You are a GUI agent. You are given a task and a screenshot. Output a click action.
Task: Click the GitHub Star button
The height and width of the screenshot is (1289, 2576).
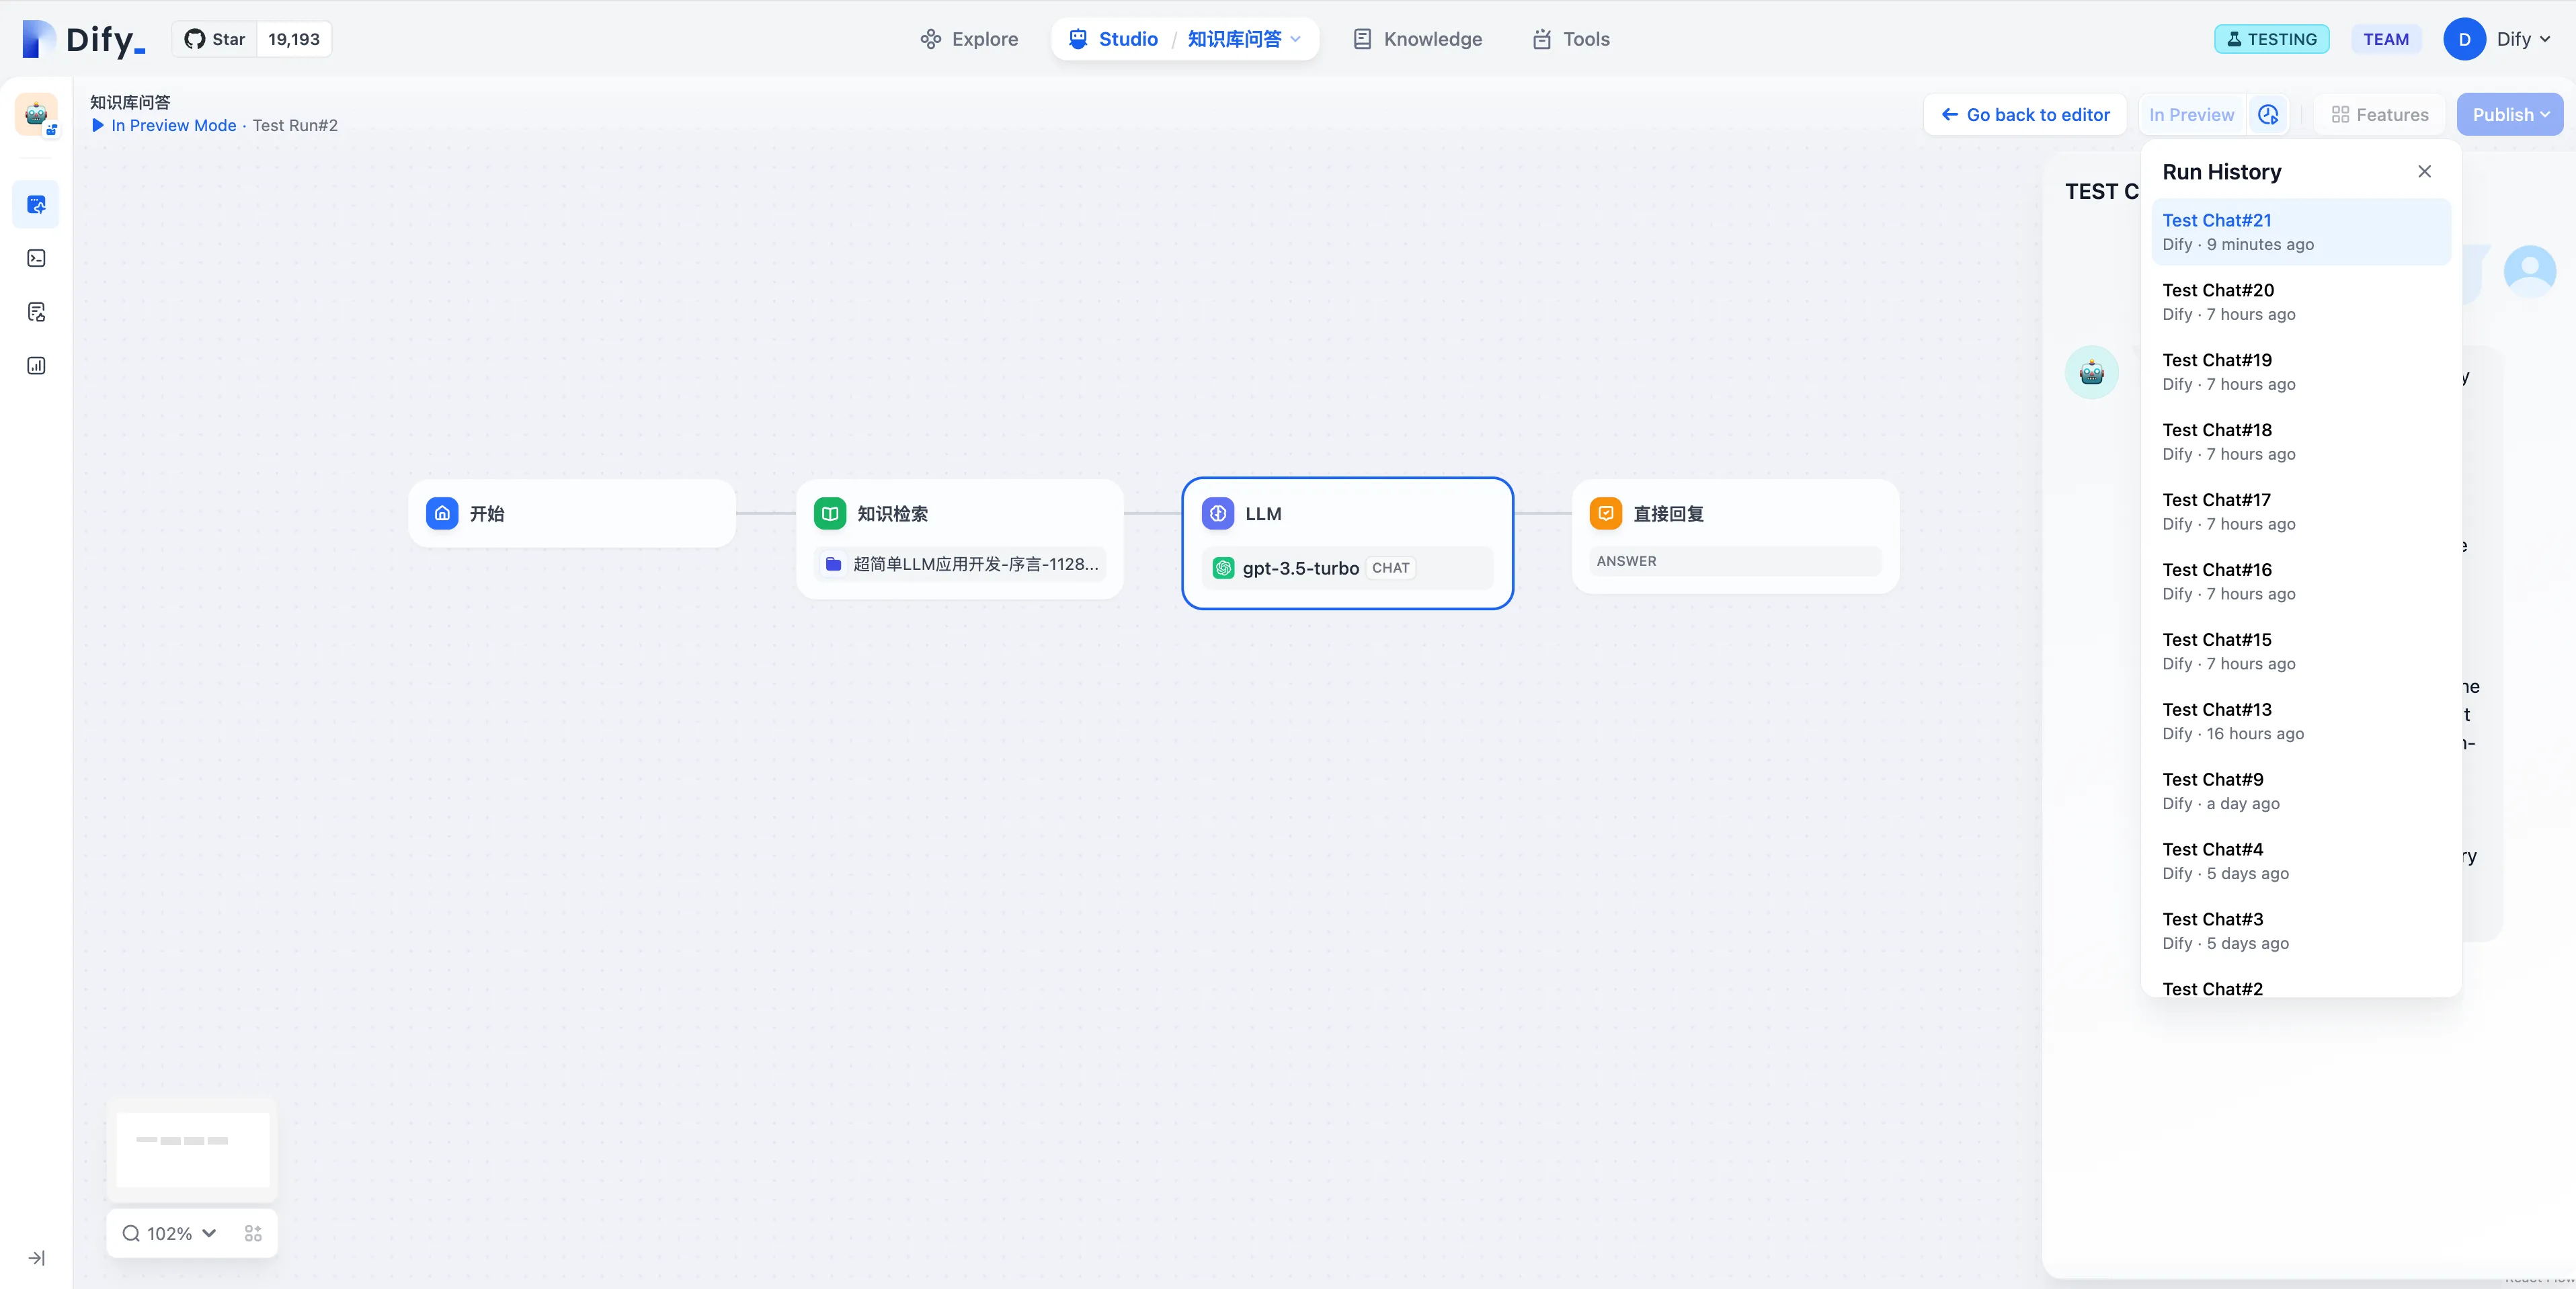pos(215,39)
